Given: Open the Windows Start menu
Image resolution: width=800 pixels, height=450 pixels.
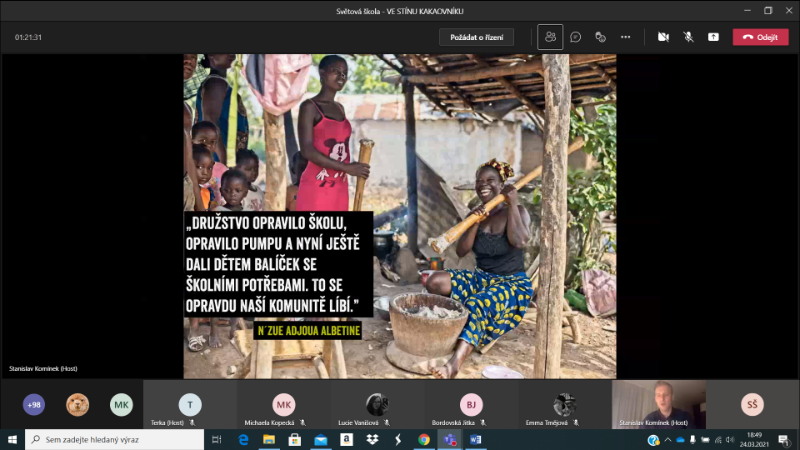Looking at the screenshot, I should click(12, 439).
